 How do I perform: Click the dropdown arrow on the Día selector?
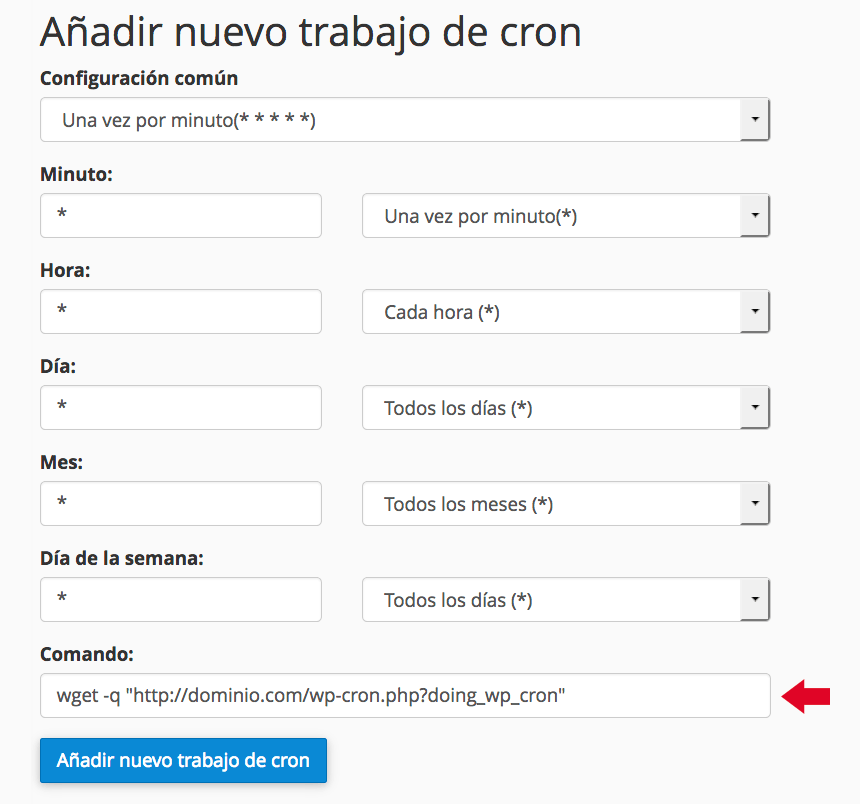(756, 407)
